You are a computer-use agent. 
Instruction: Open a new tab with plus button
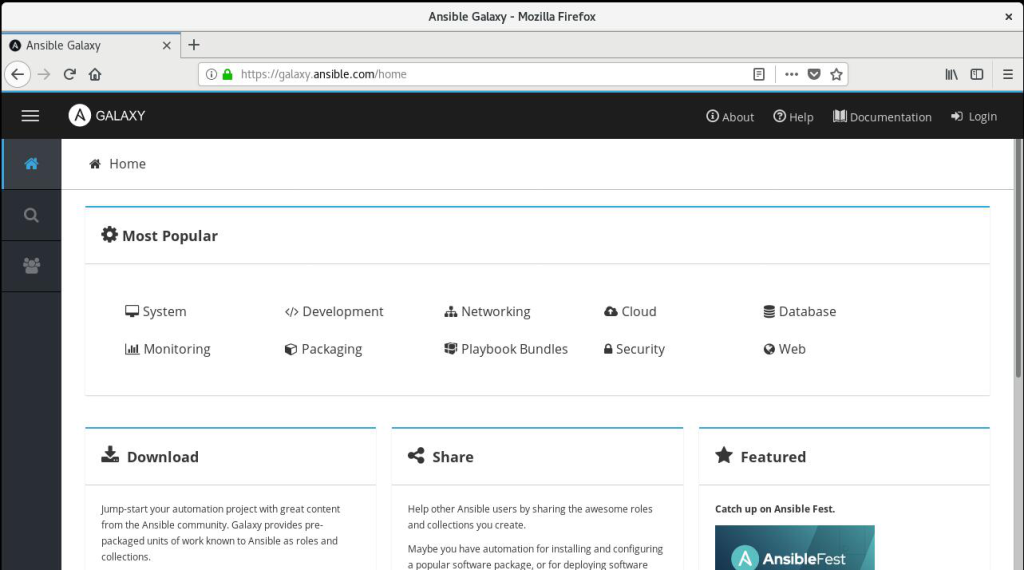click(193, 45)
